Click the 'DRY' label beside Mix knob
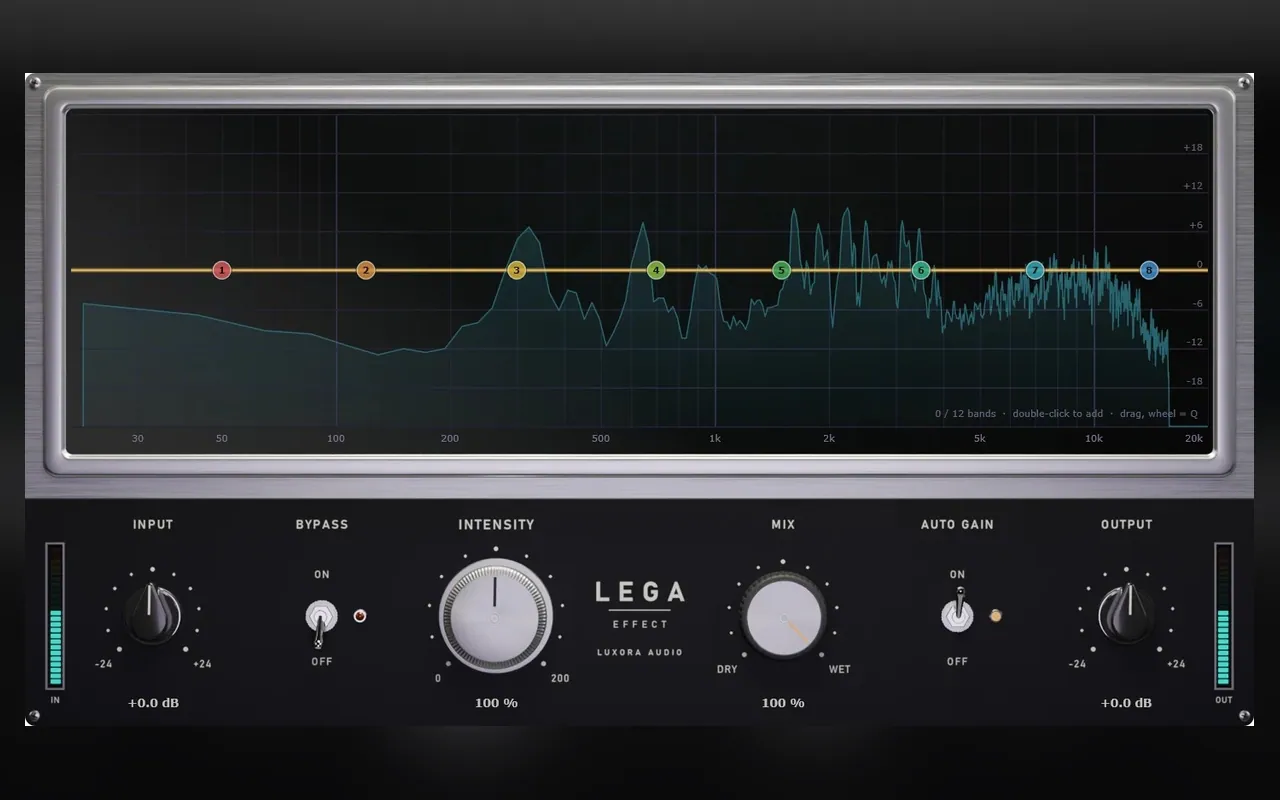This screenshot has width=1280, height=800. 727,669
